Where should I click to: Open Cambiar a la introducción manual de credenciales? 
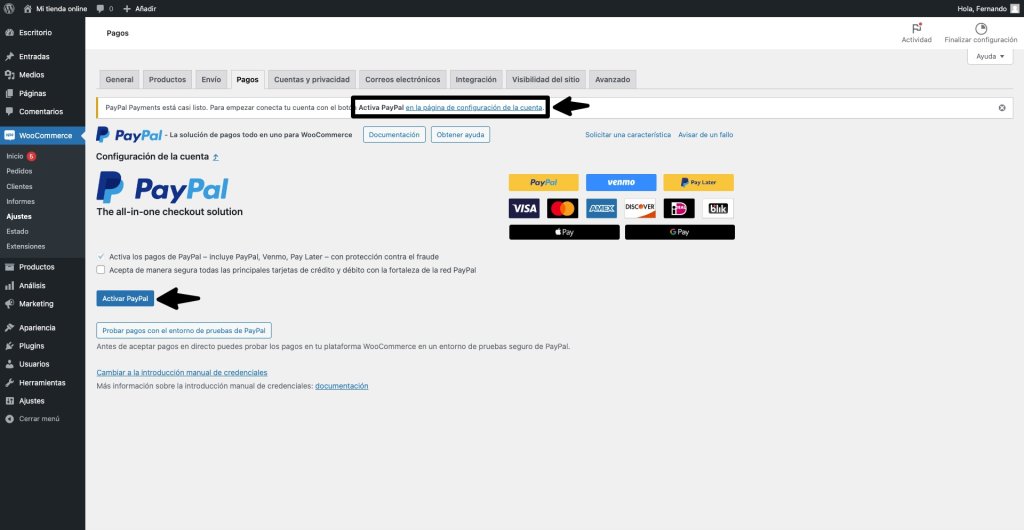tap(182, 373)
